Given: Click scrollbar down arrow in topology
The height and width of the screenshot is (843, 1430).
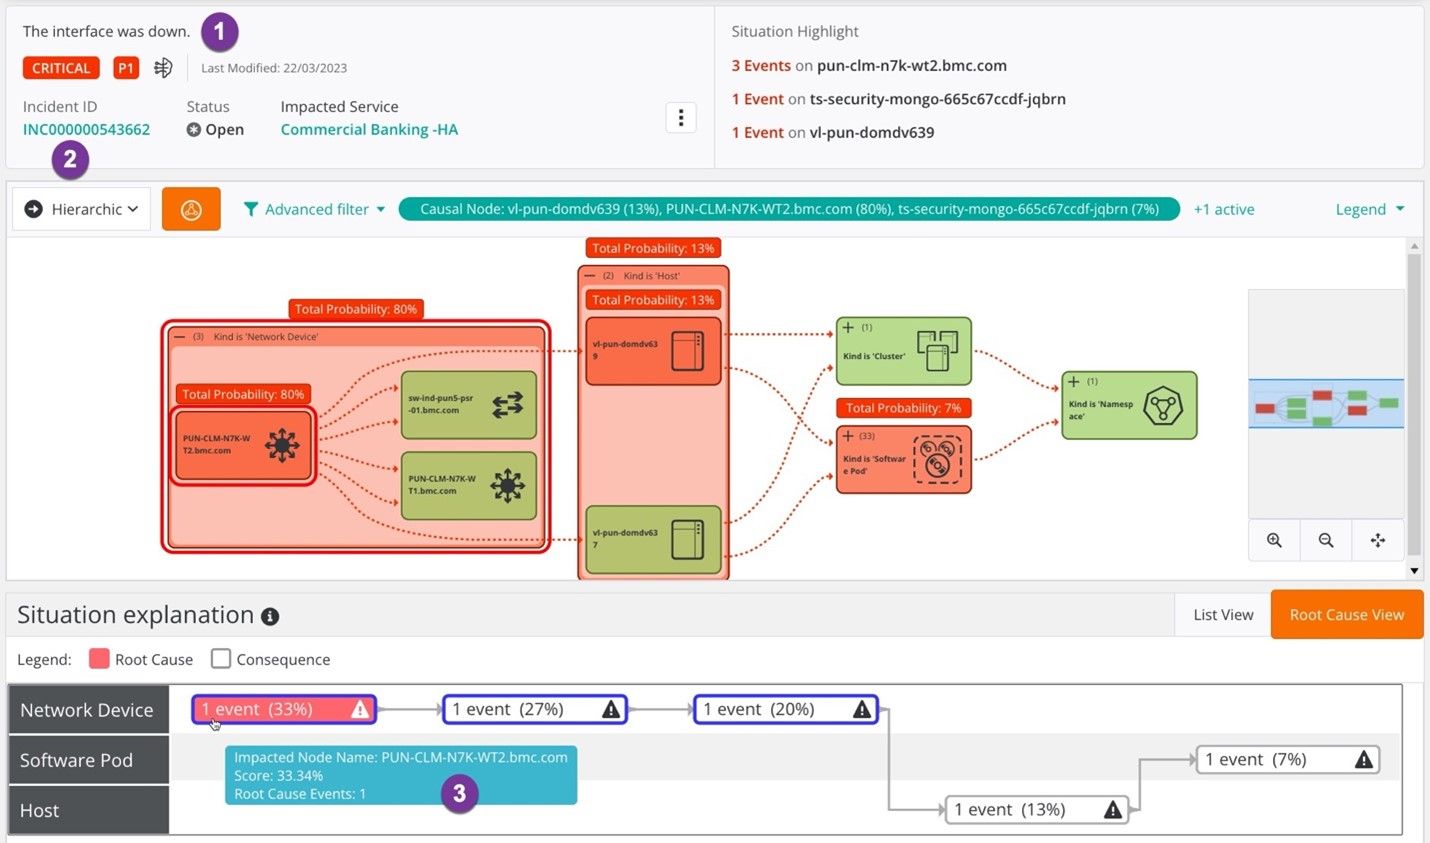Looking at the screenshot, I should click(1414, 571).
